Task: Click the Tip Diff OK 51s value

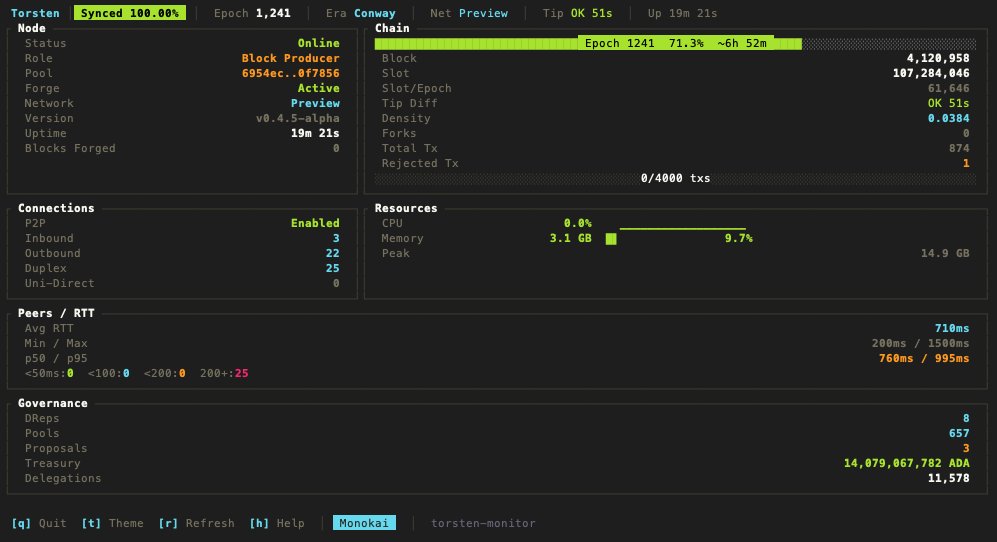Action: [949, 103]
